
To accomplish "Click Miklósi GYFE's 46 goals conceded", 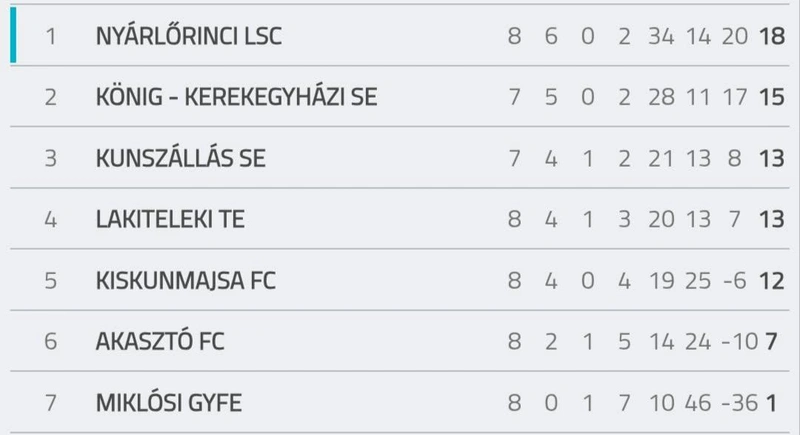I will [x=698, y=403].
